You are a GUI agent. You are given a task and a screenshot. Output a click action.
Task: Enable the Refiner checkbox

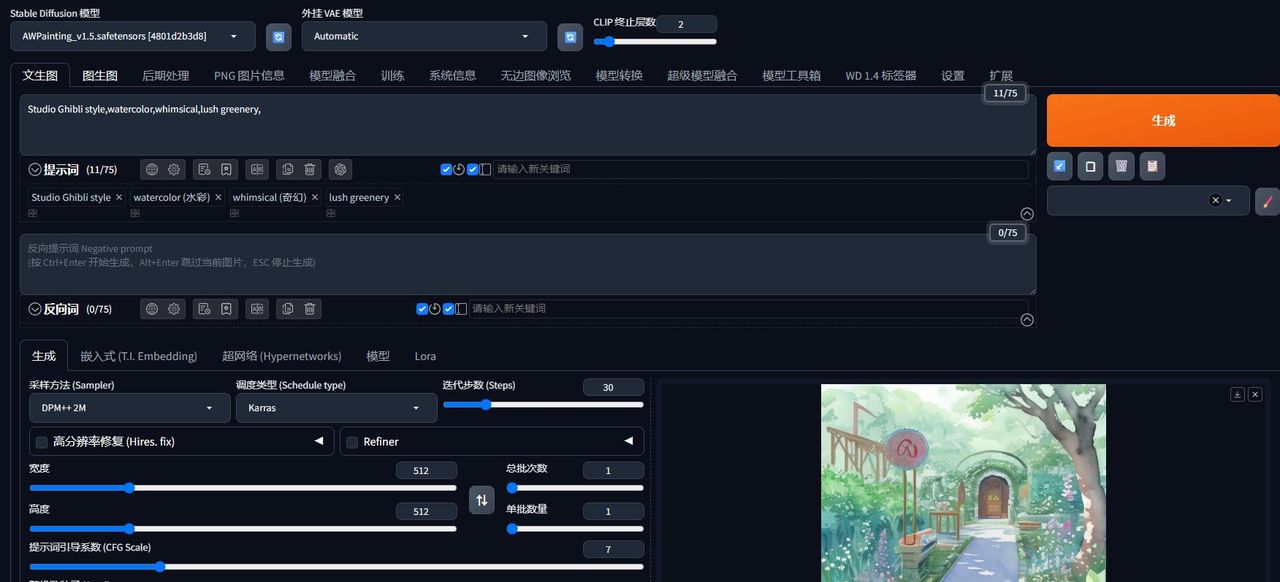tap(351, 441)
